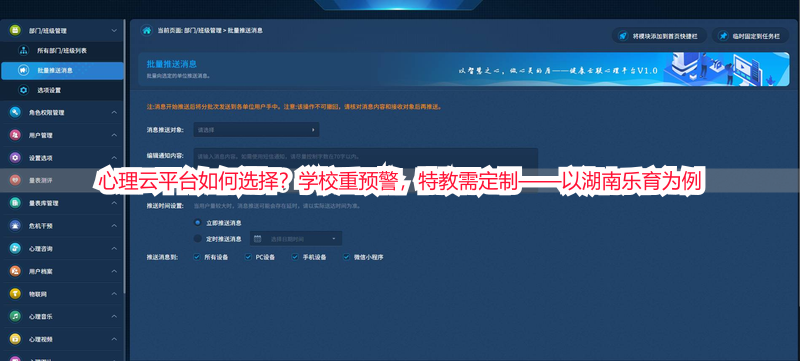The width and height of the screenshot is (800, 361).
Task: Click 临时固定到任务栏 button
Action: (x=750, y=36)
